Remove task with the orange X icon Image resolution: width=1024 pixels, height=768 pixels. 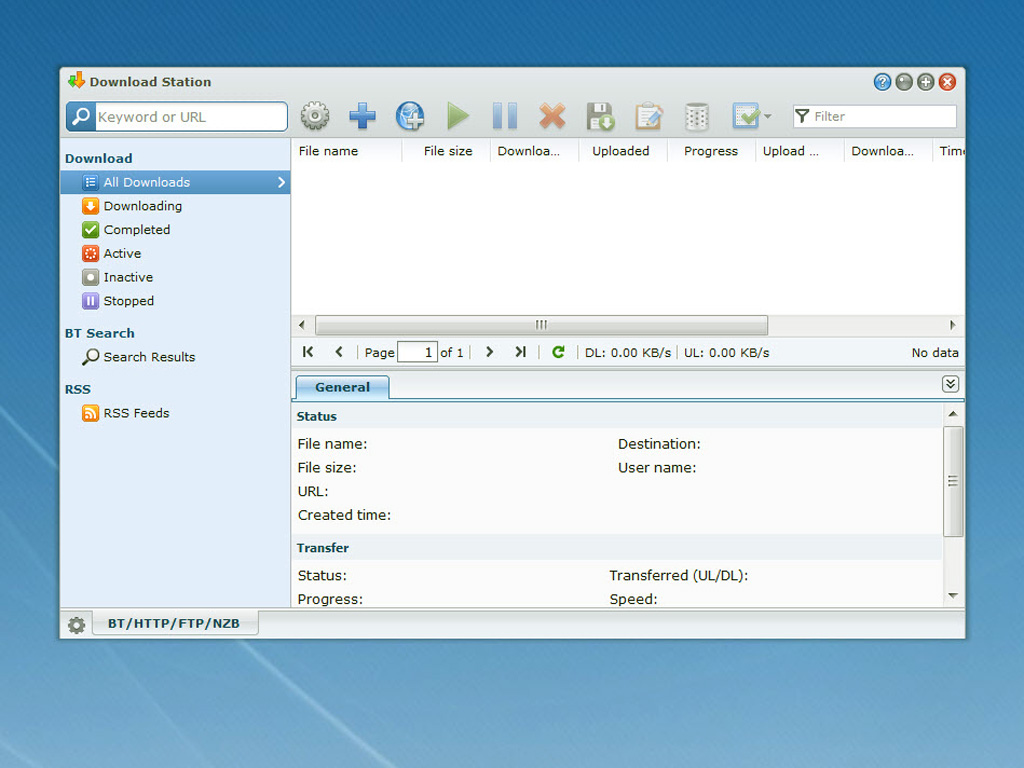pyautogui.click(x=552, y=116)
